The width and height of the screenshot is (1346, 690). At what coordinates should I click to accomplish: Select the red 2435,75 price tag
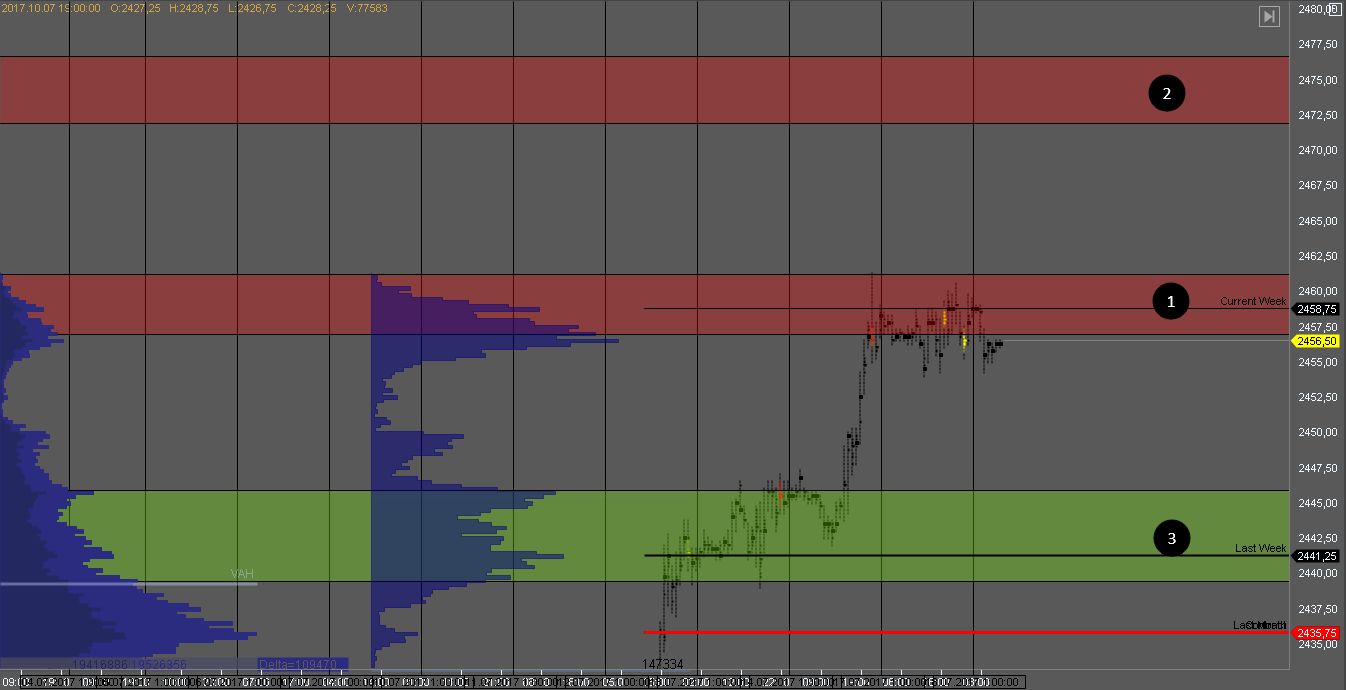pos(1316,633)
